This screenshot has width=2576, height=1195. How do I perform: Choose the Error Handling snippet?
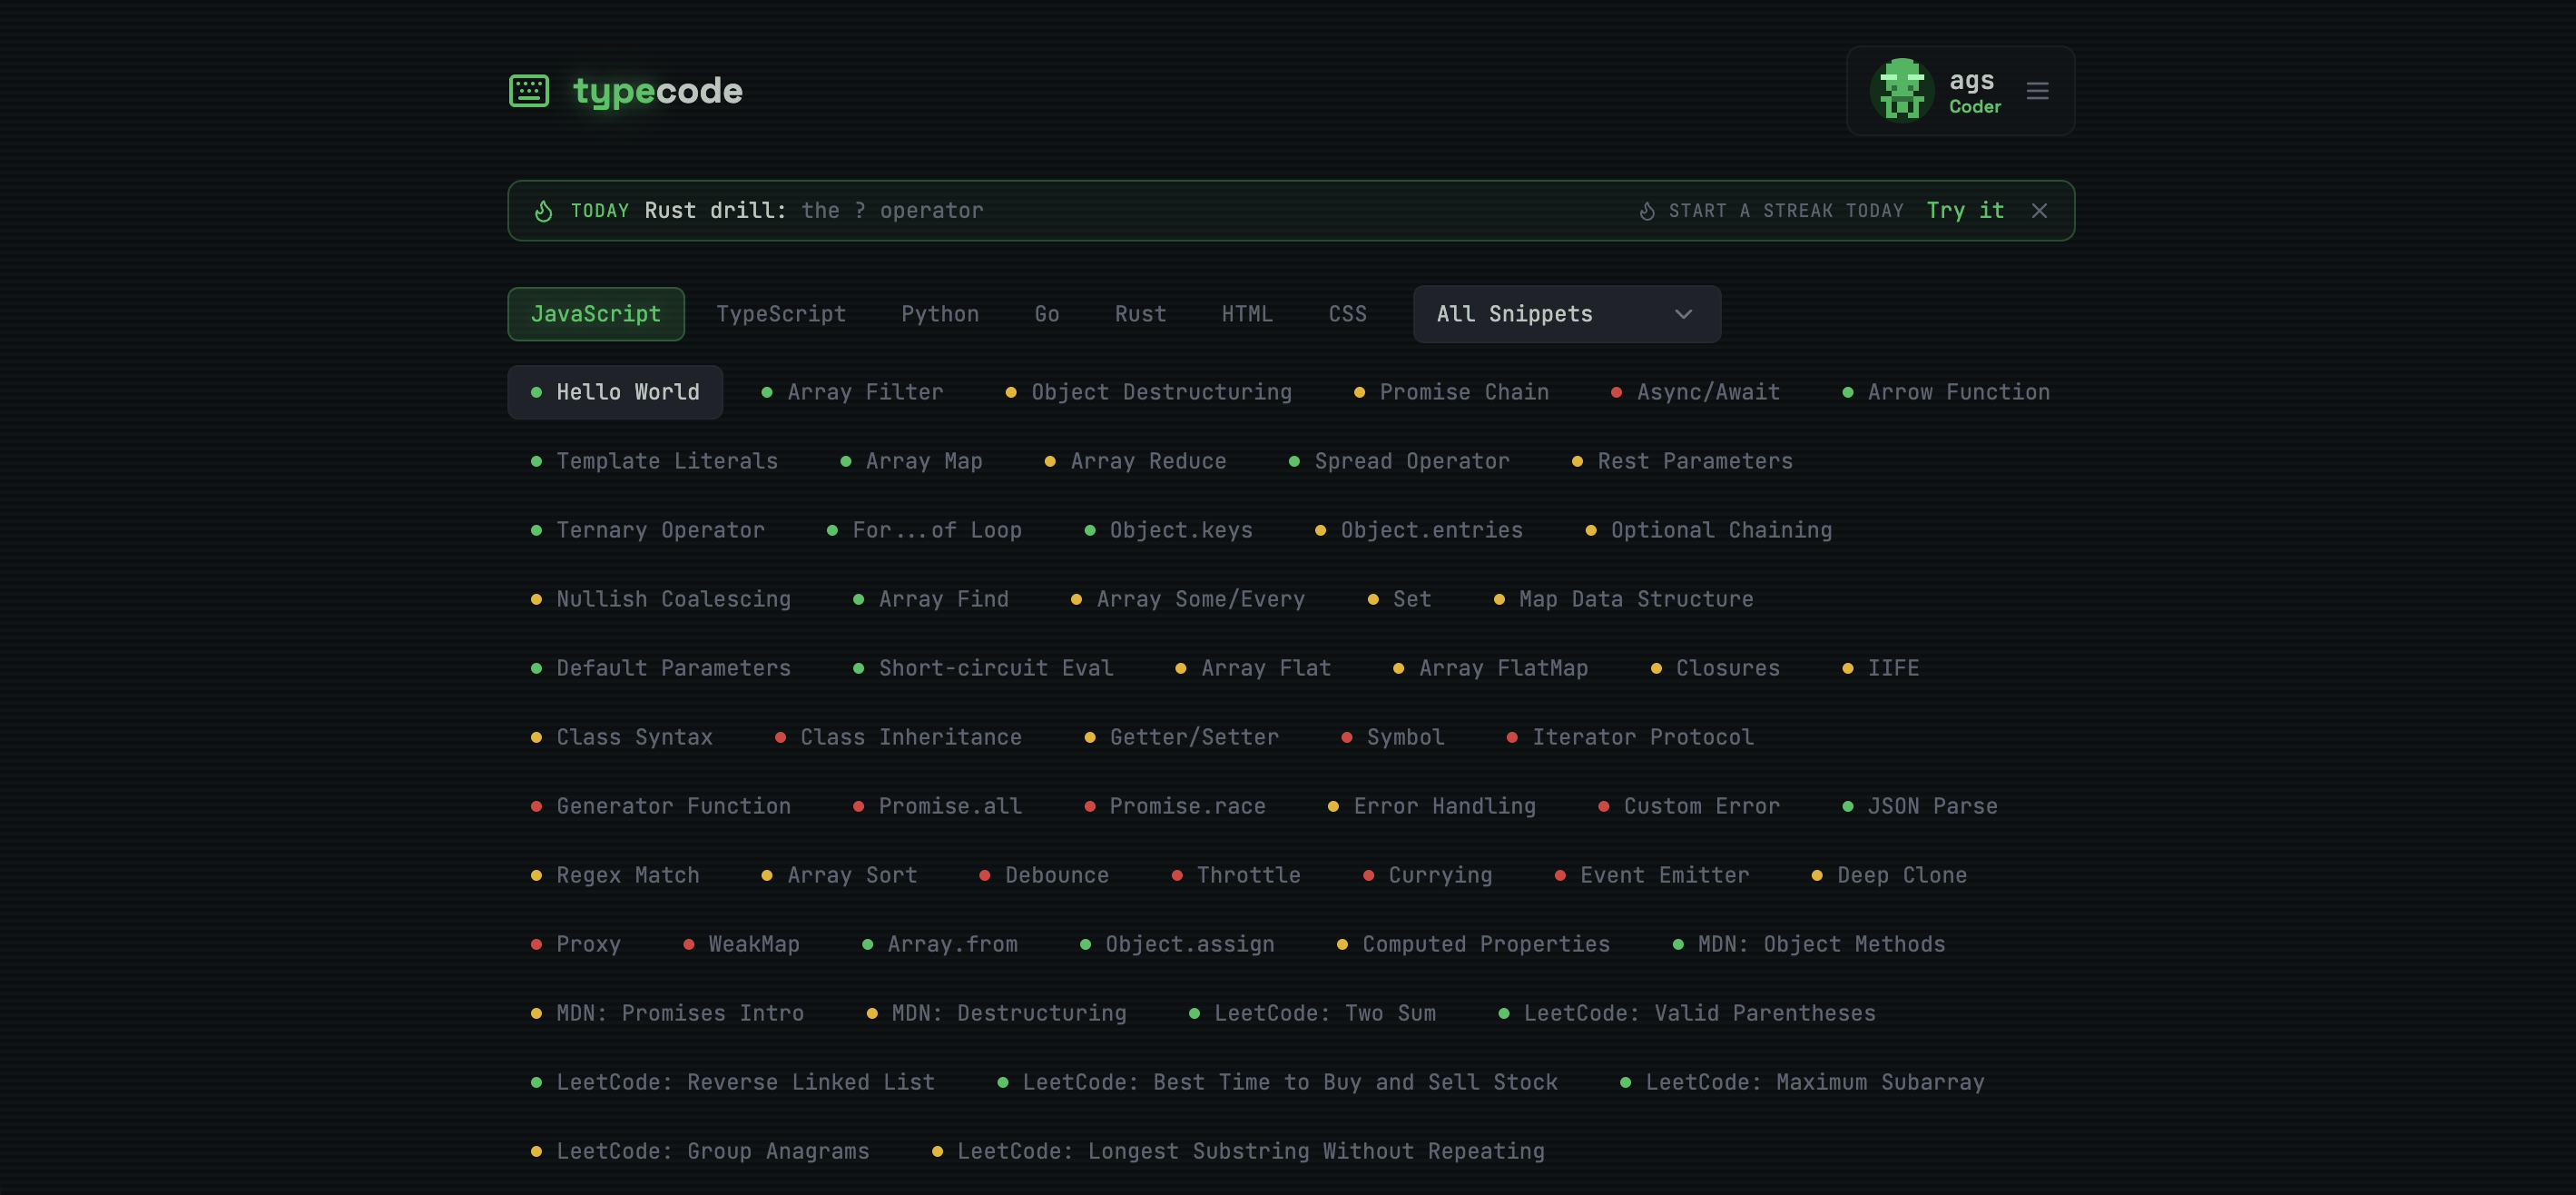click(x=1432, y=806)
